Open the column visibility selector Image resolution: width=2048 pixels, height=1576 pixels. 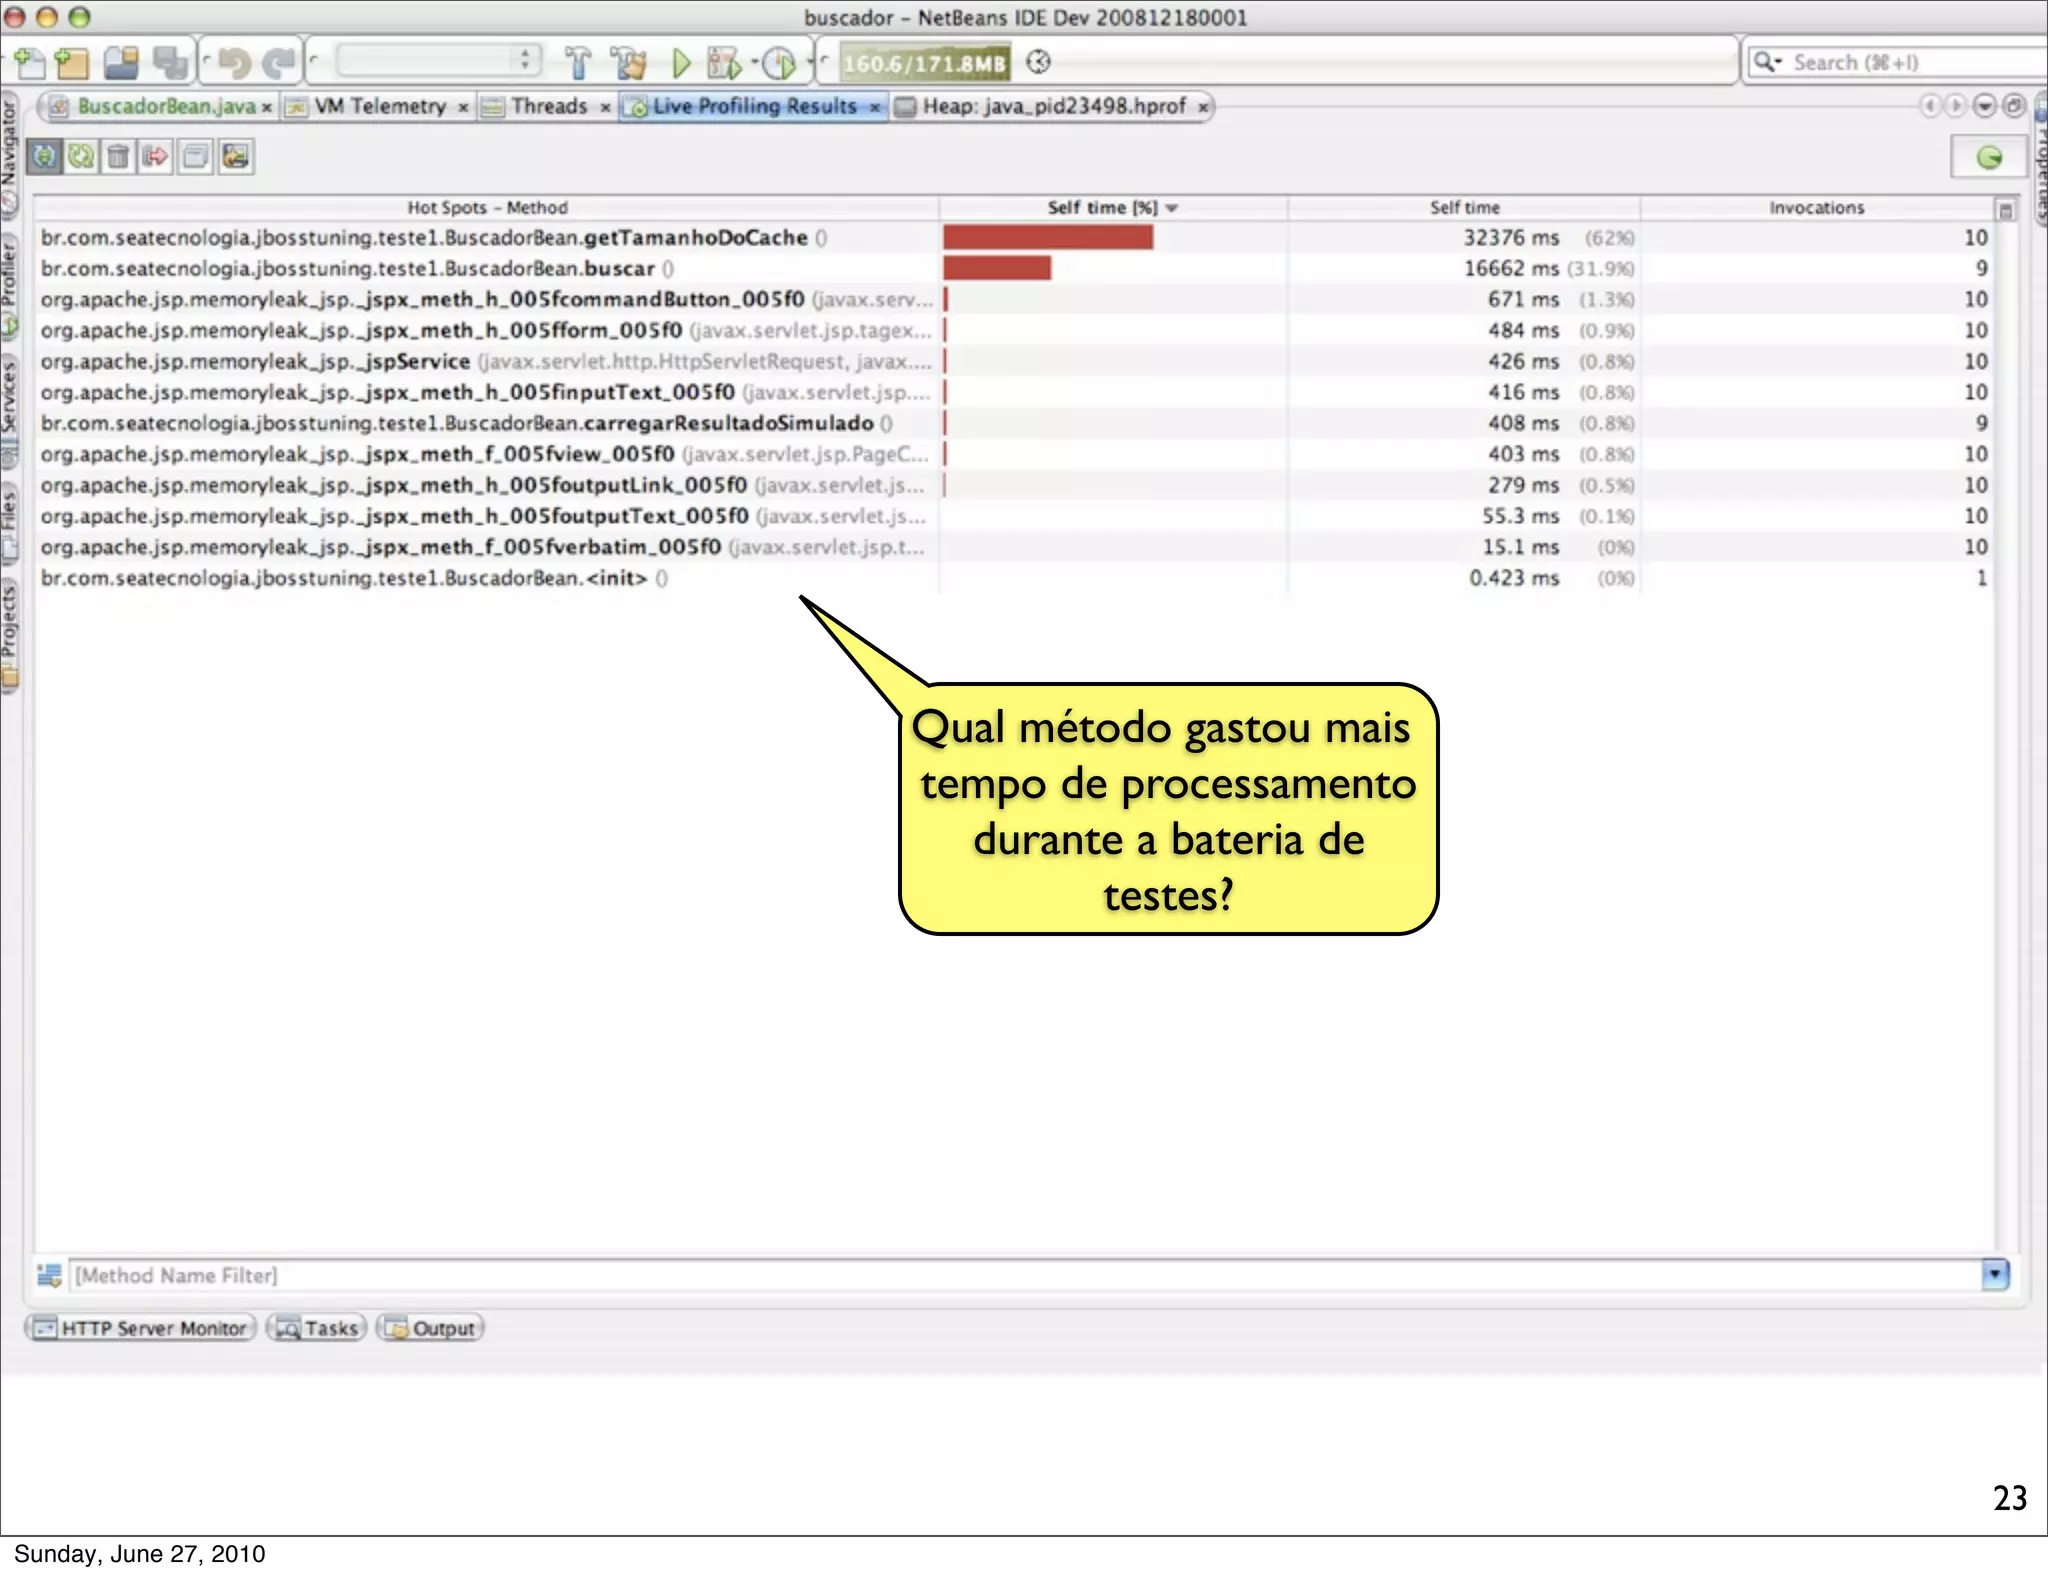click(x=2004, y=210)
